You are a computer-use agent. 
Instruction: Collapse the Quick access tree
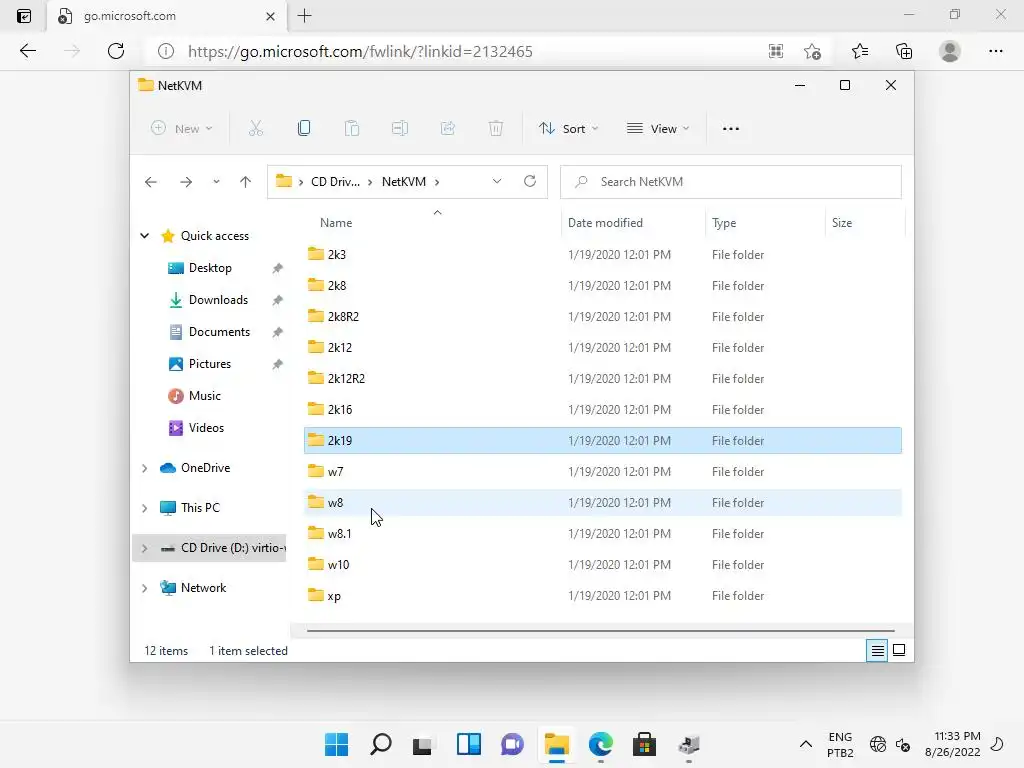click(x=144, y=236)
